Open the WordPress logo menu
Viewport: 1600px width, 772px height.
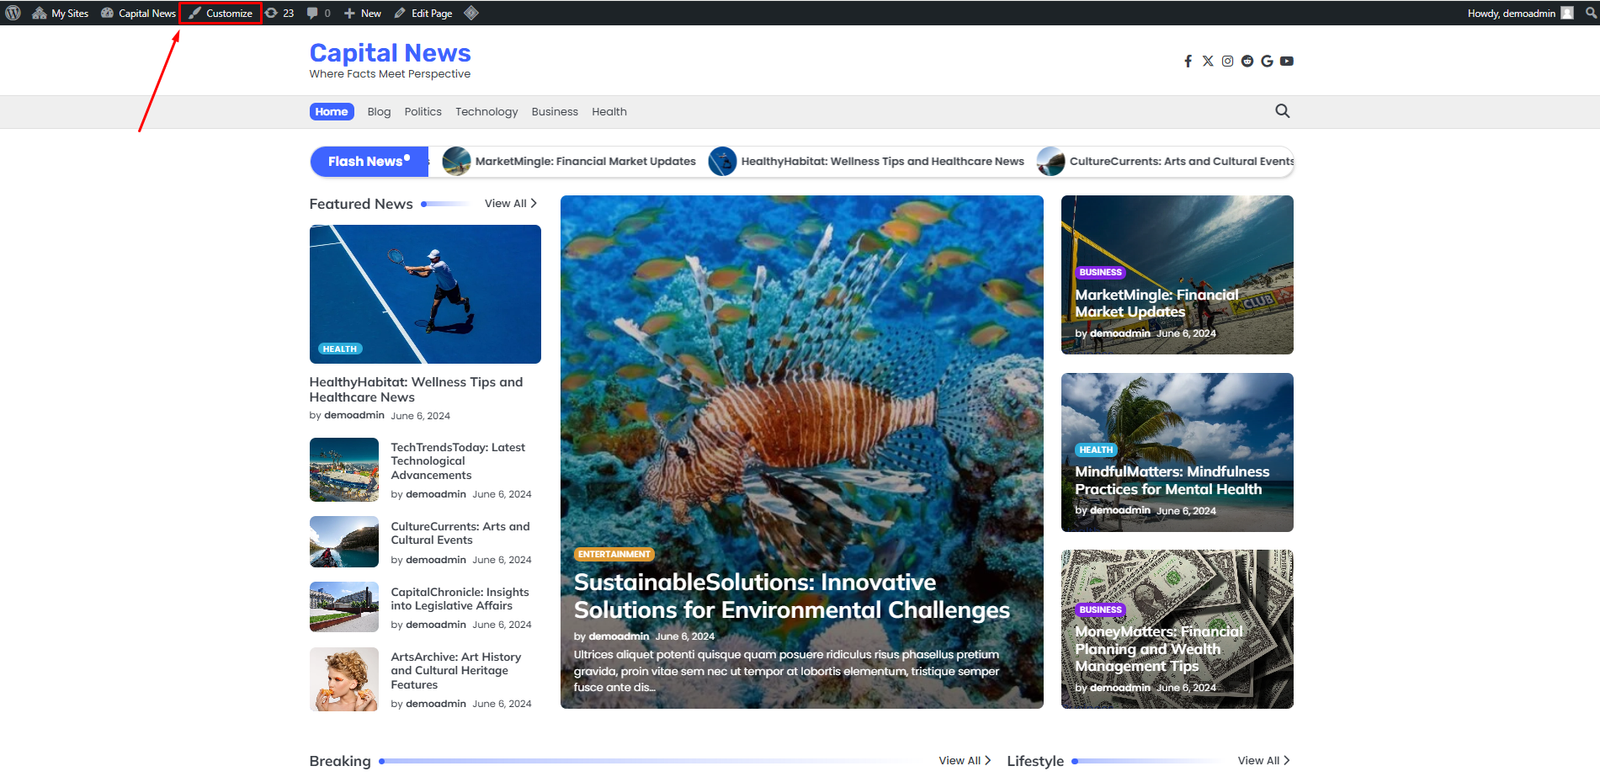(x=13, y=13)
